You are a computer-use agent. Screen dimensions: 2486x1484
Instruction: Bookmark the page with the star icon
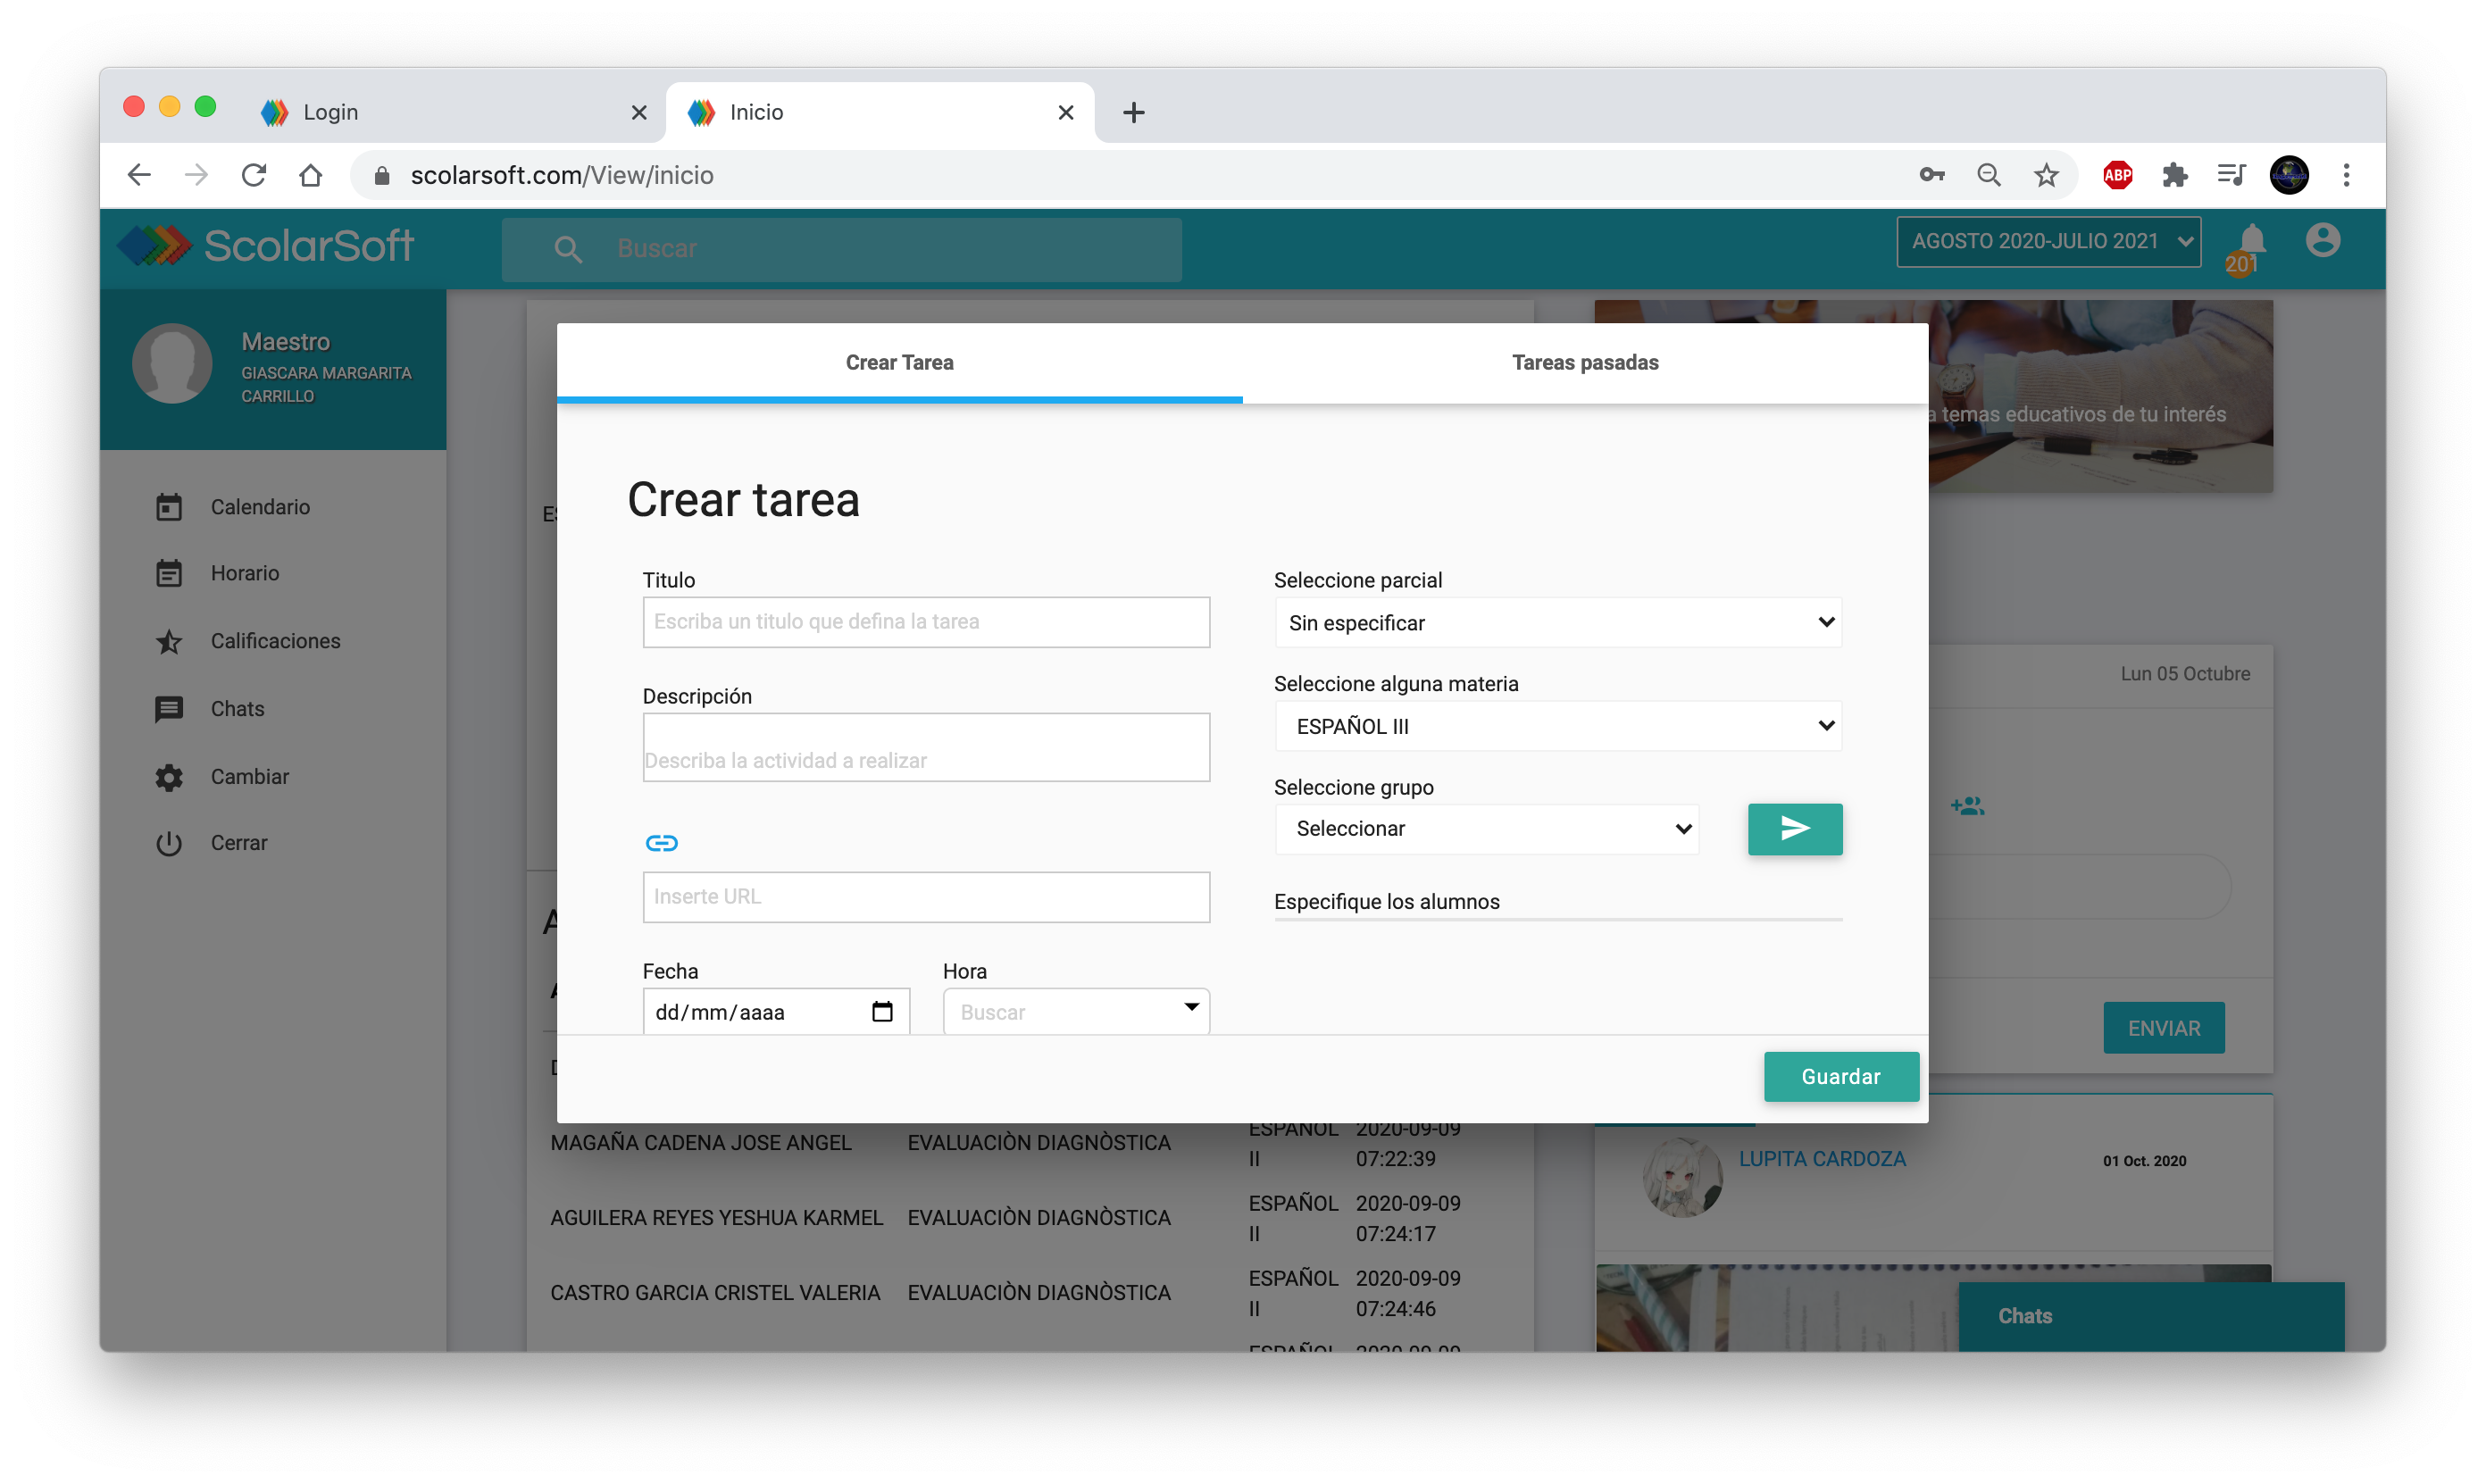pyautogui.click(x=2046, y=175)
